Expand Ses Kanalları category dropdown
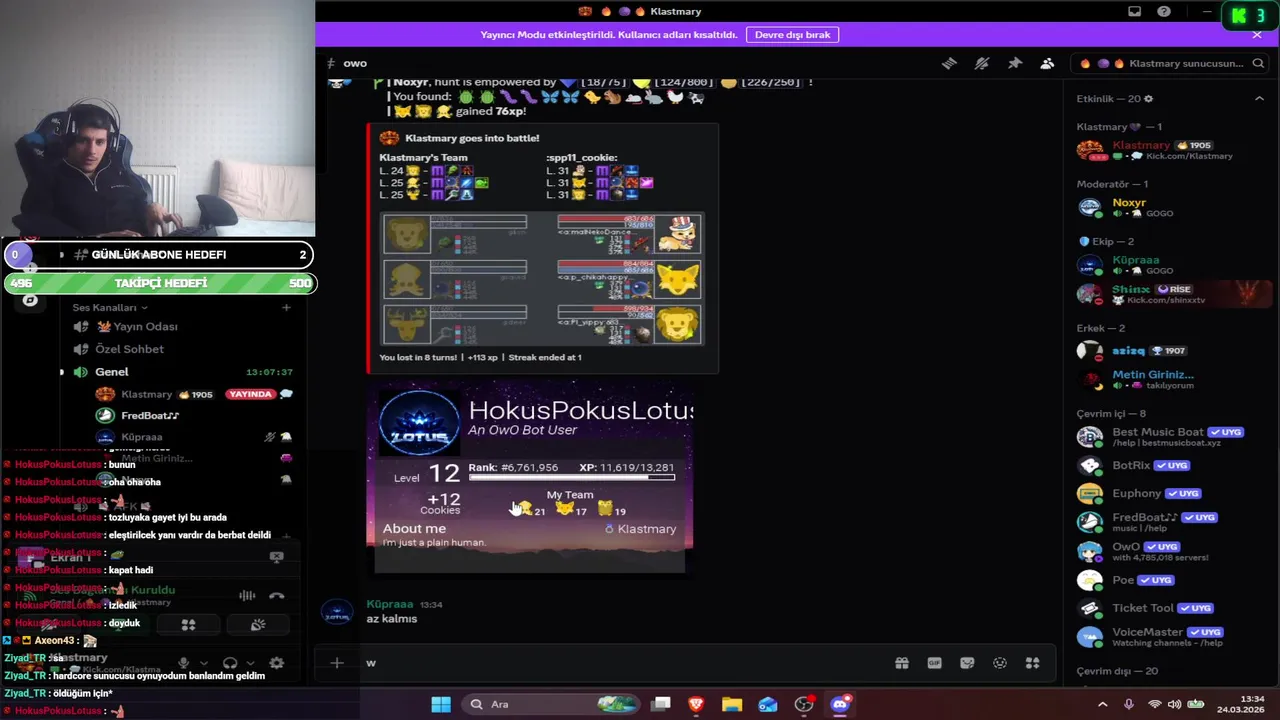Image resolution: width=1280 pixels, height=720 pixels. click(110, 307)
